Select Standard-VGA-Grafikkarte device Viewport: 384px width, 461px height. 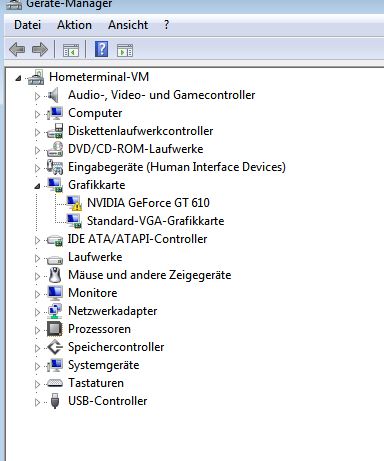click(x=155, y=221)
